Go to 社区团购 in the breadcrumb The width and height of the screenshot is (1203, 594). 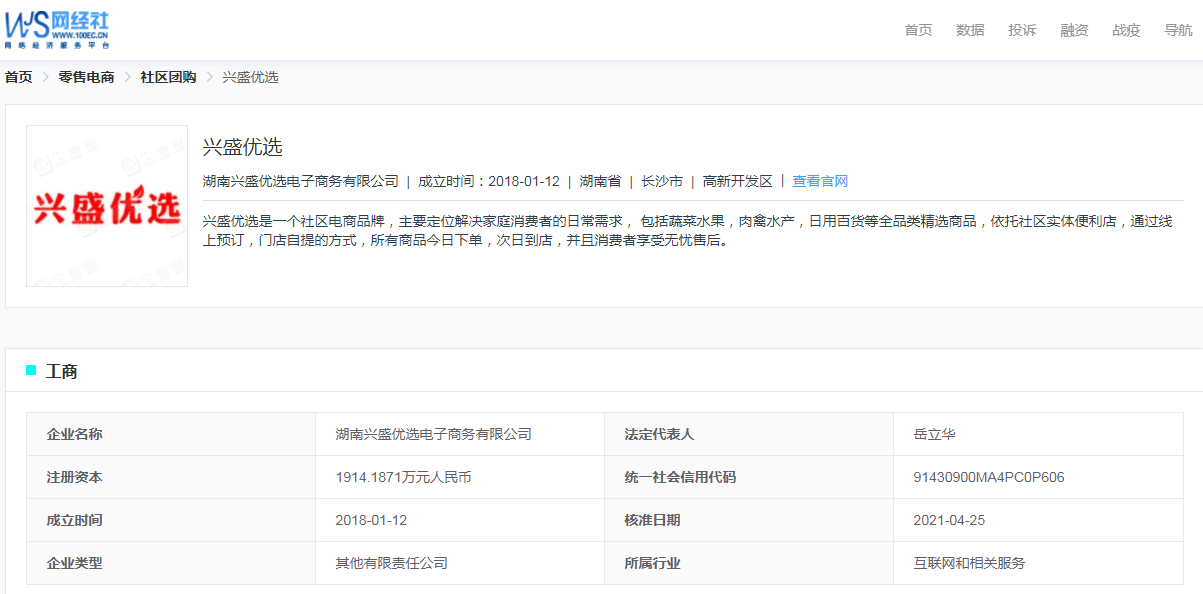[x=168, y=77]
